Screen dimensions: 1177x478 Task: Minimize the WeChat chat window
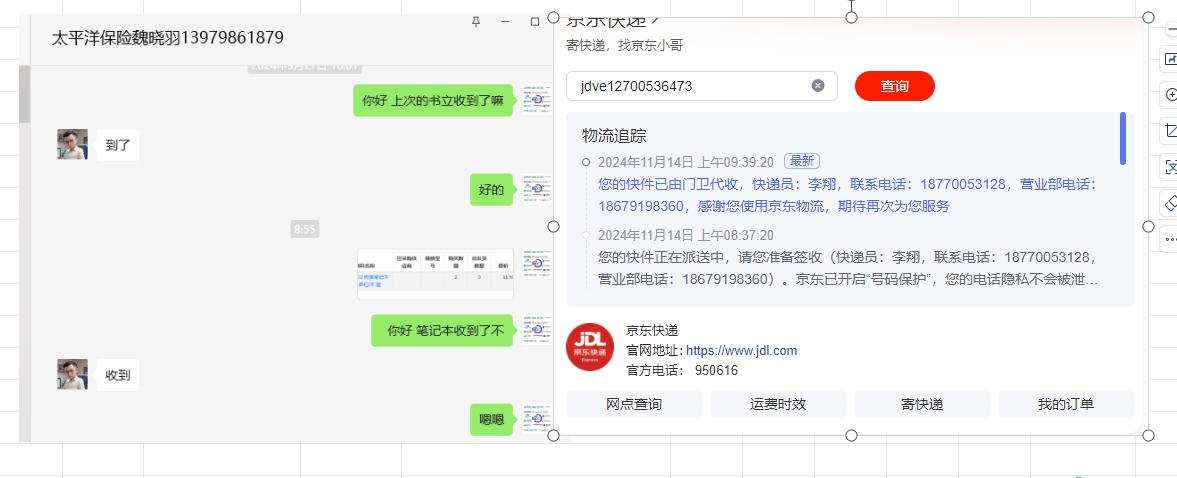504,22
